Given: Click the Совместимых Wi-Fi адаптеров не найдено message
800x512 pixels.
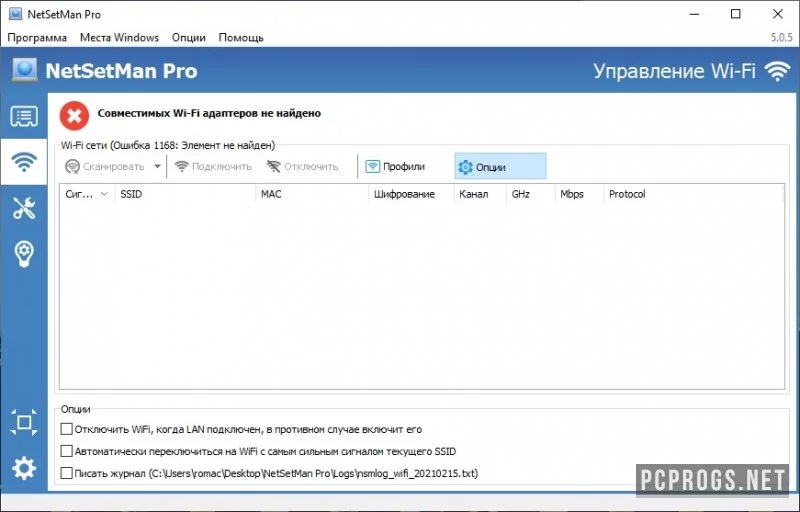Looking at the screenshot, I should coord(209,113).
